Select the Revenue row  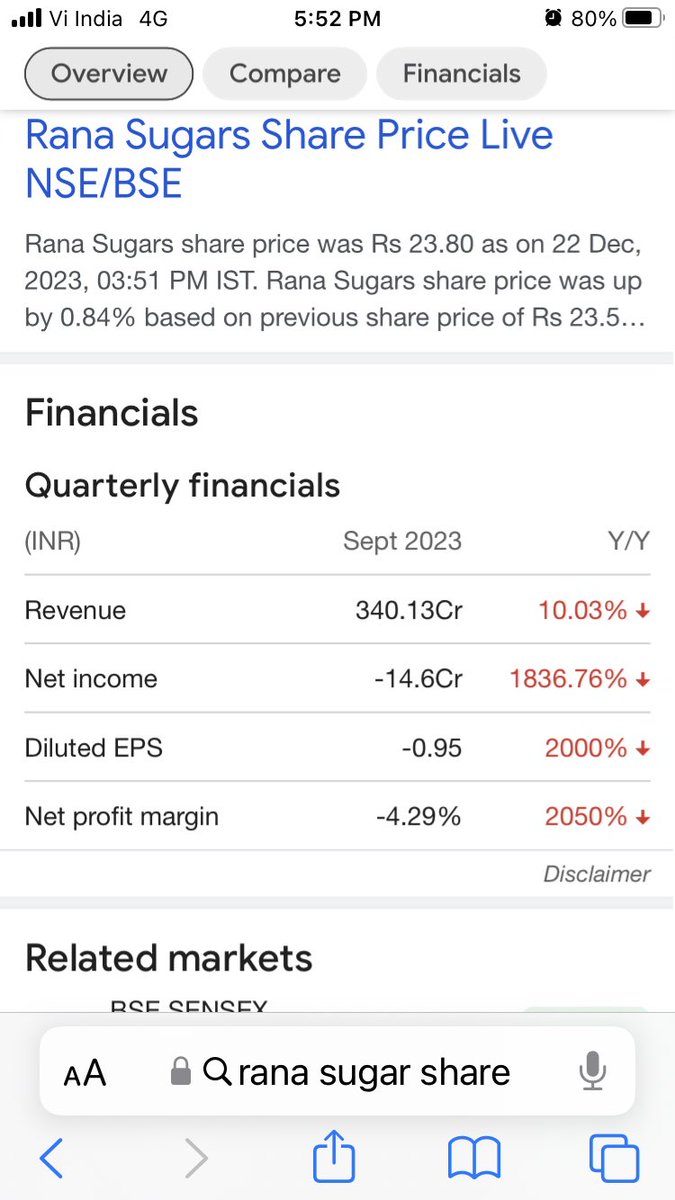(x=337, y=610)
